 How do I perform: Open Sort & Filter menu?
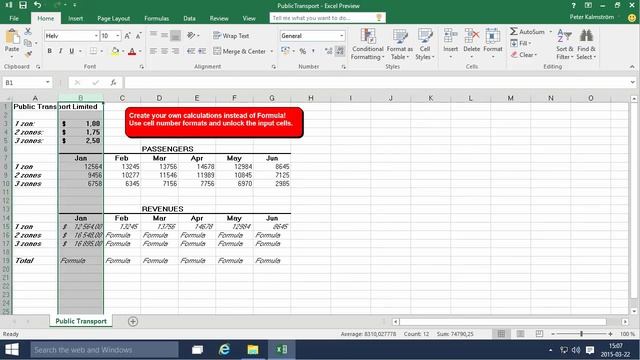point(564,45)
